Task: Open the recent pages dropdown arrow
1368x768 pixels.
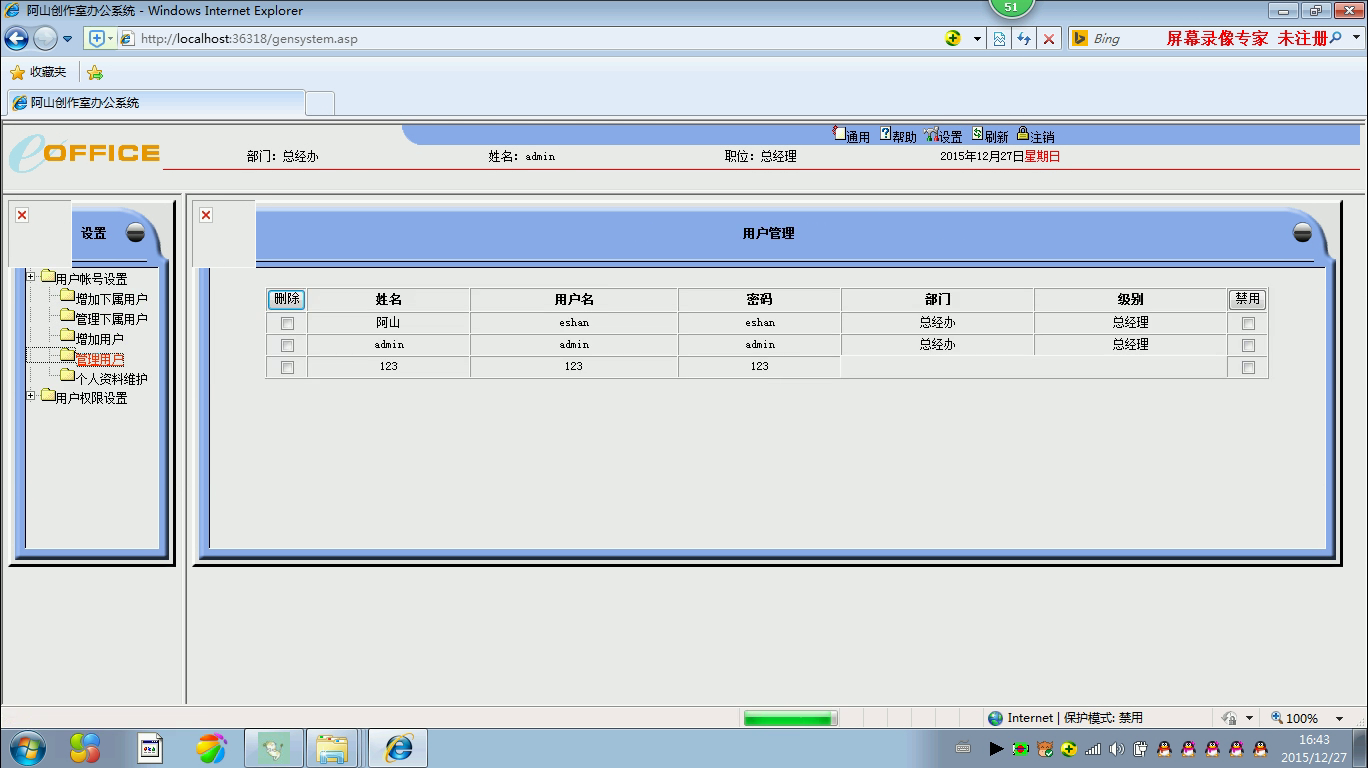Action: (67, 39)
